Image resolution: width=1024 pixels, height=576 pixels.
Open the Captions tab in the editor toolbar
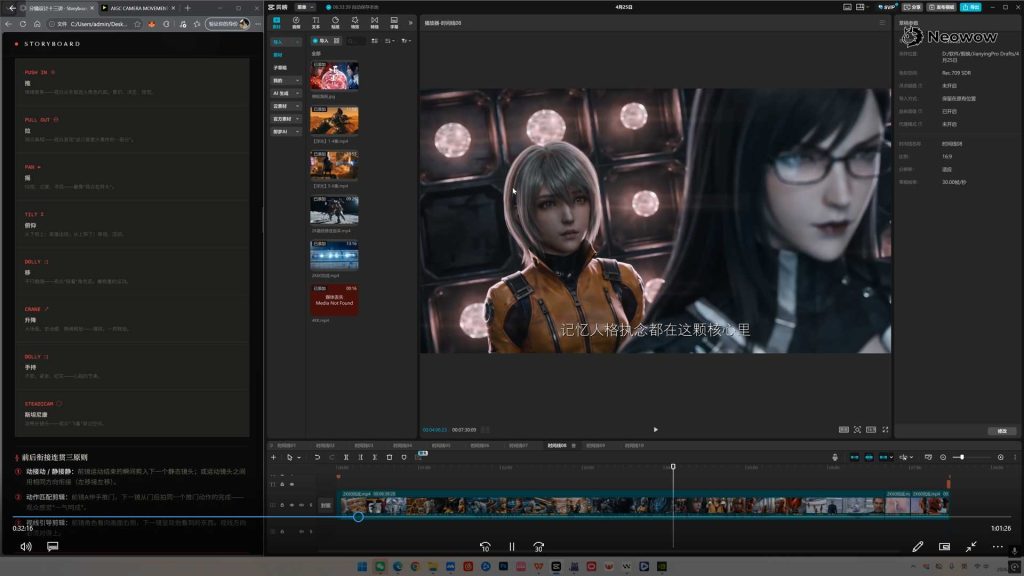pos(394,23)
